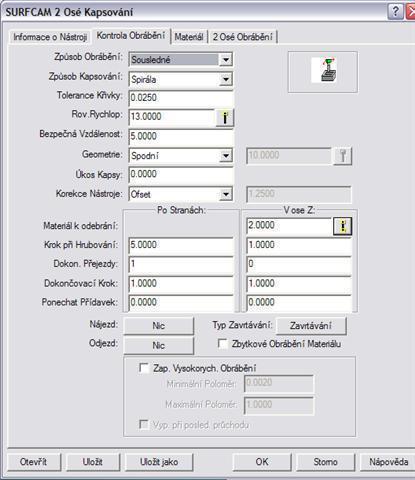Click the Tolerance Křivky input field
This screenshot has height=480, width=415.
(181, 98)
